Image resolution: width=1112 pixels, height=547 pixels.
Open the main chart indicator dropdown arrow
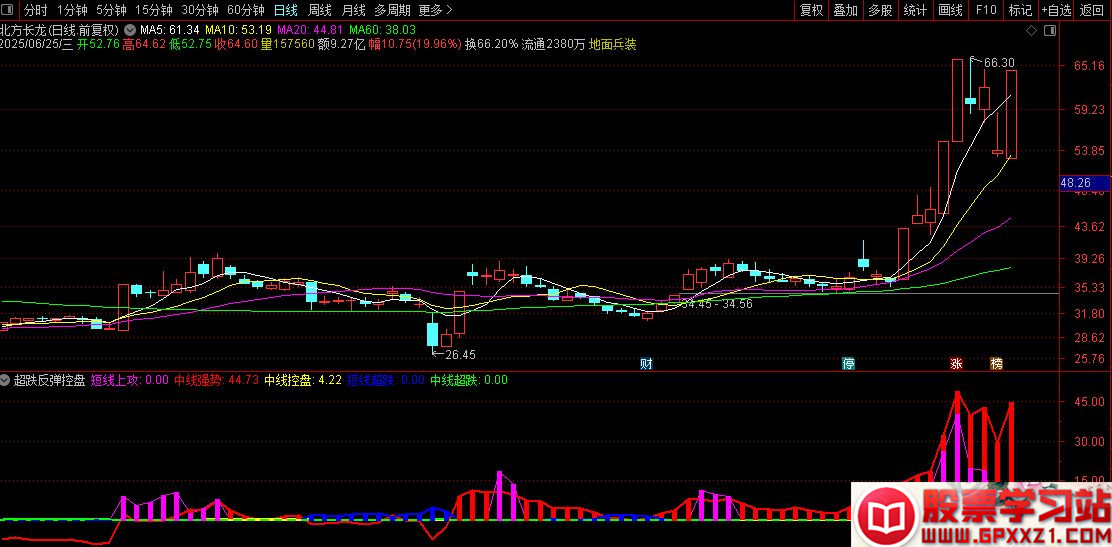pyautogui.click(x=129, y=30)
